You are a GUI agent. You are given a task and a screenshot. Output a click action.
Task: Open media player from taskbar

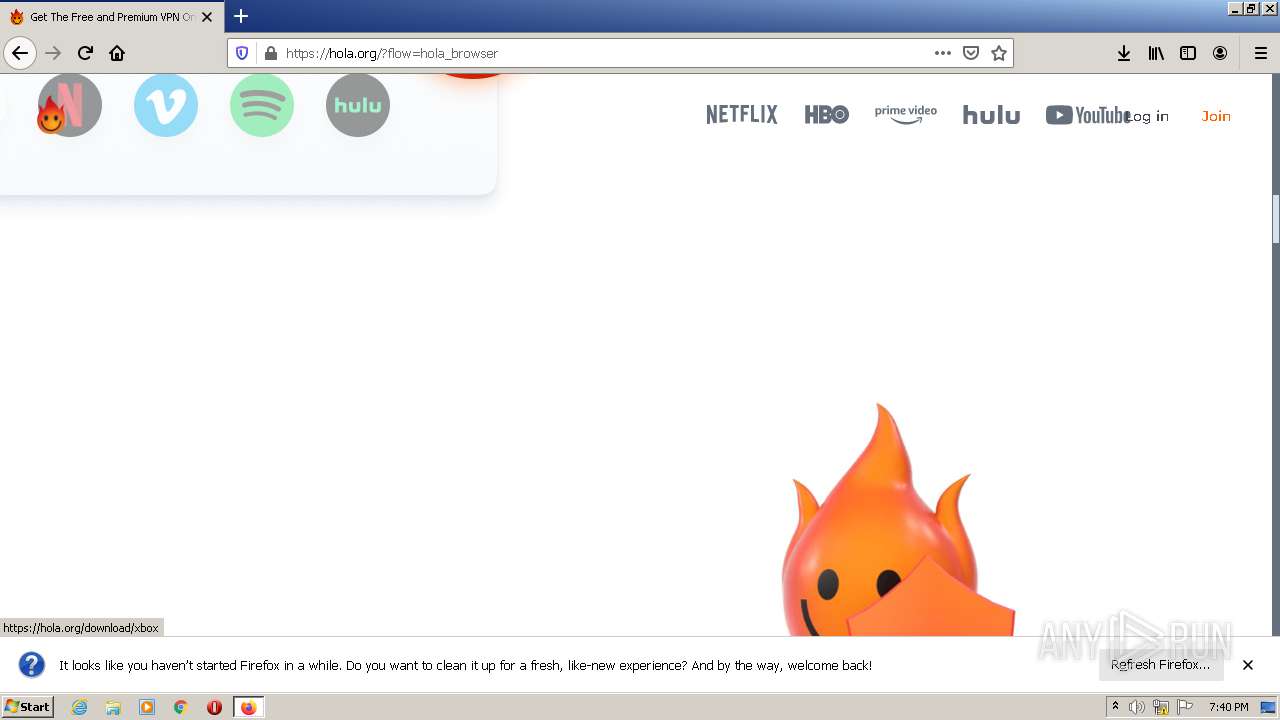(x=147, y=707)
